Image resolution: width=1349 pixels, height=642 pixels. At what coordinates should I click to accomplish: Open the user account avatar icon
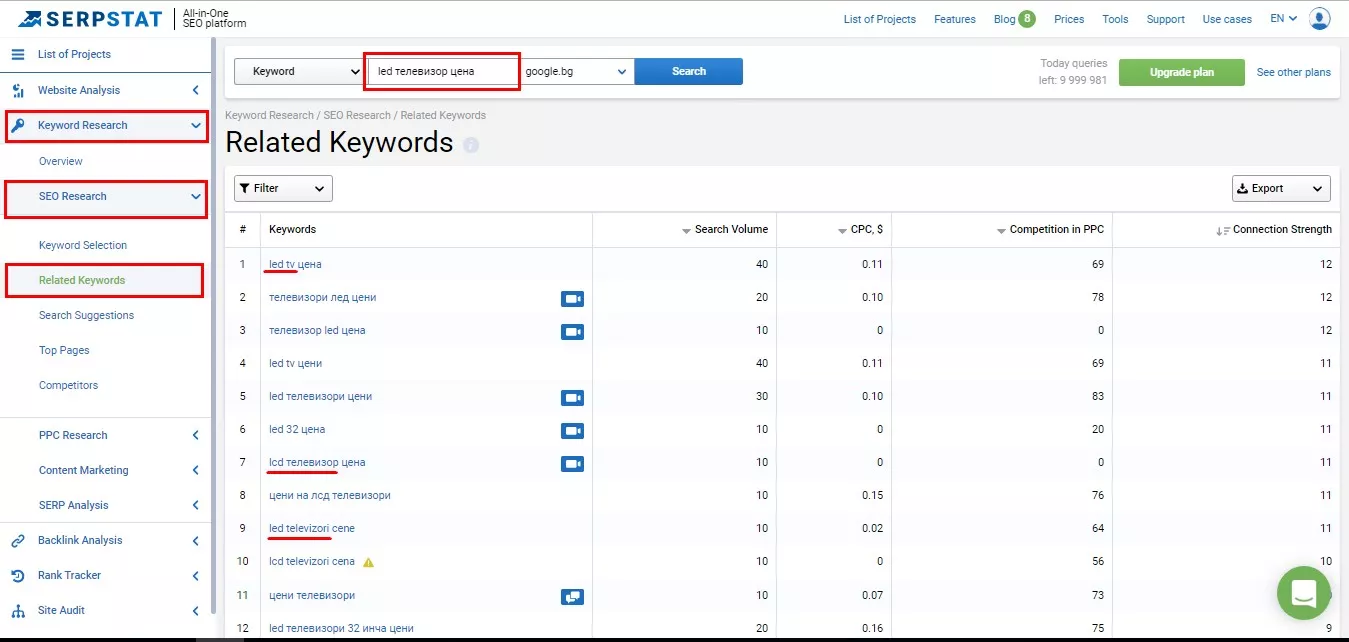1320,18
